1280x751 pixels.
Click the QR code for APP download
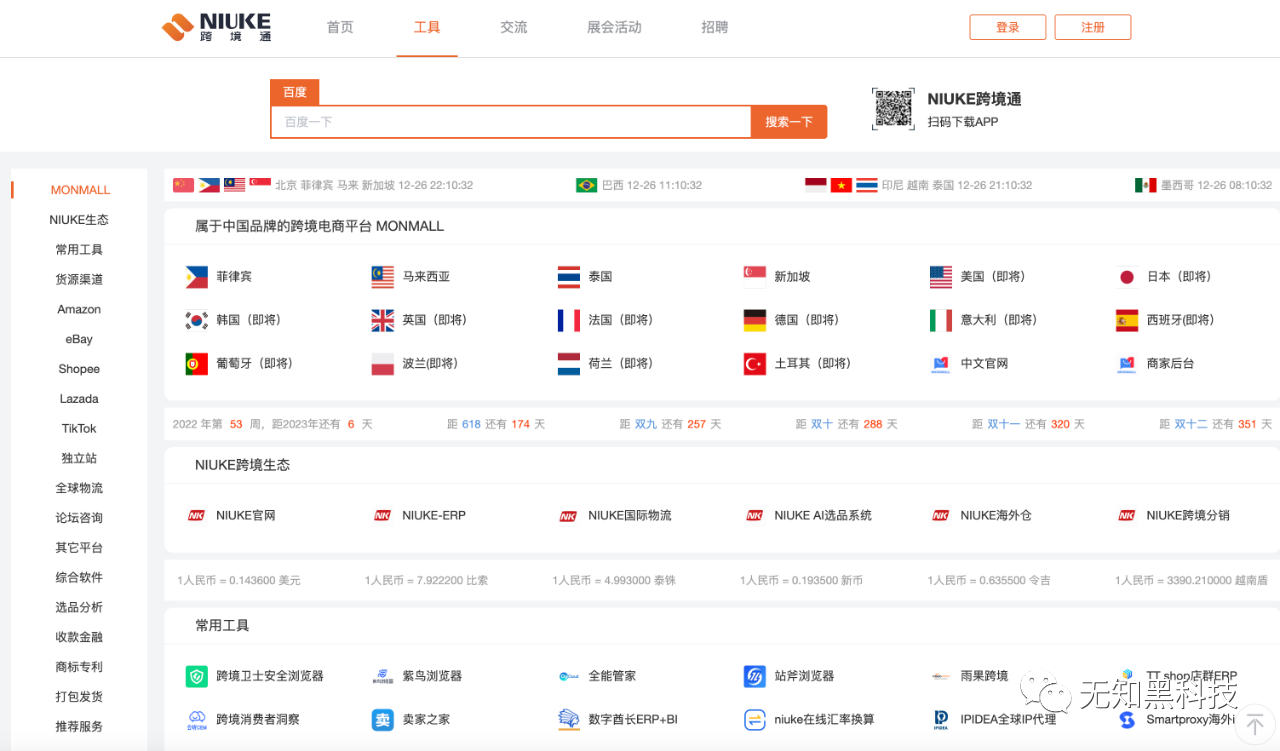pyautogui.click(x=893, y=108)
